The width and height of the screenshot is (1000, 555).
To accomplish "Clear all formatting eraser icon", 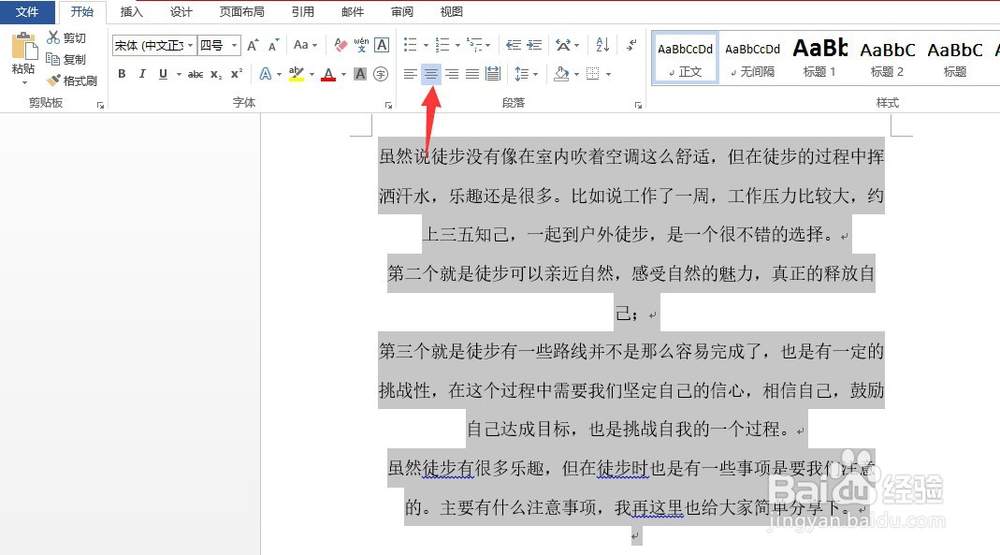I will pos(341,45).
